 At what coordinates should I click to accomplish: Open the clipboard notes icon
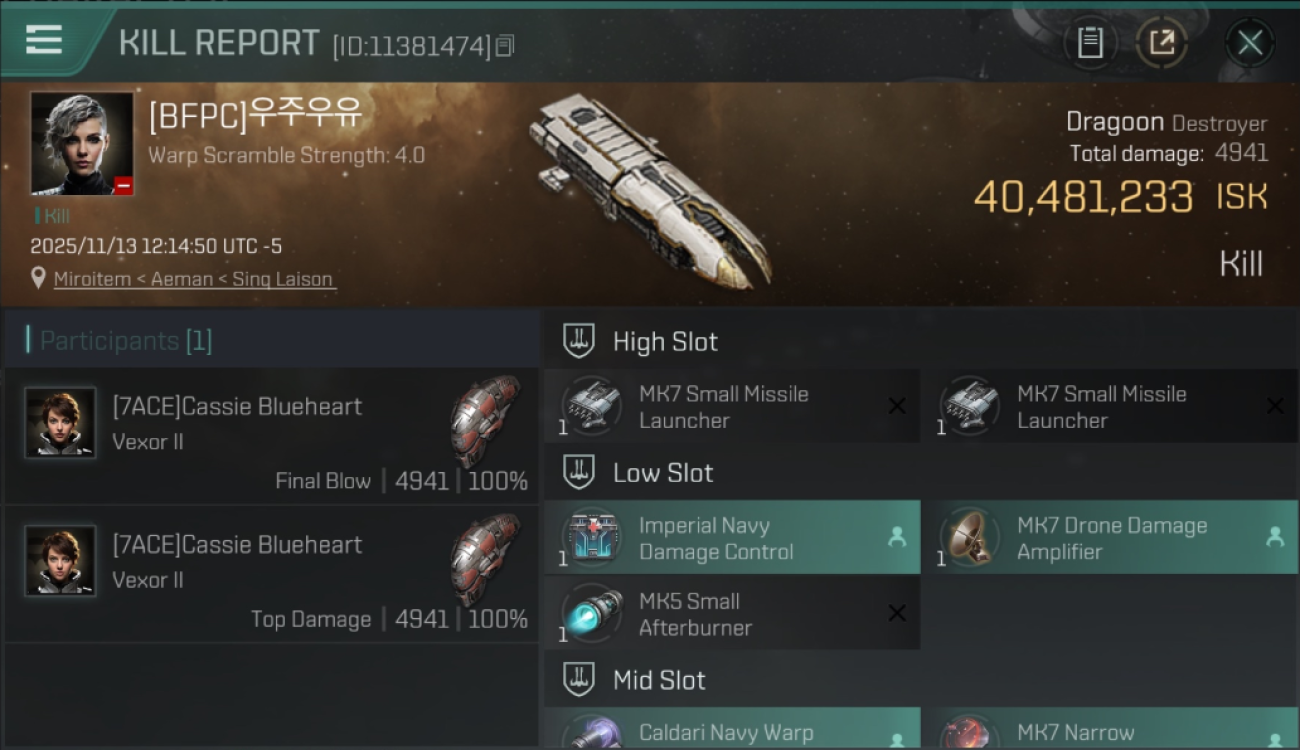tap(1089, 42)
